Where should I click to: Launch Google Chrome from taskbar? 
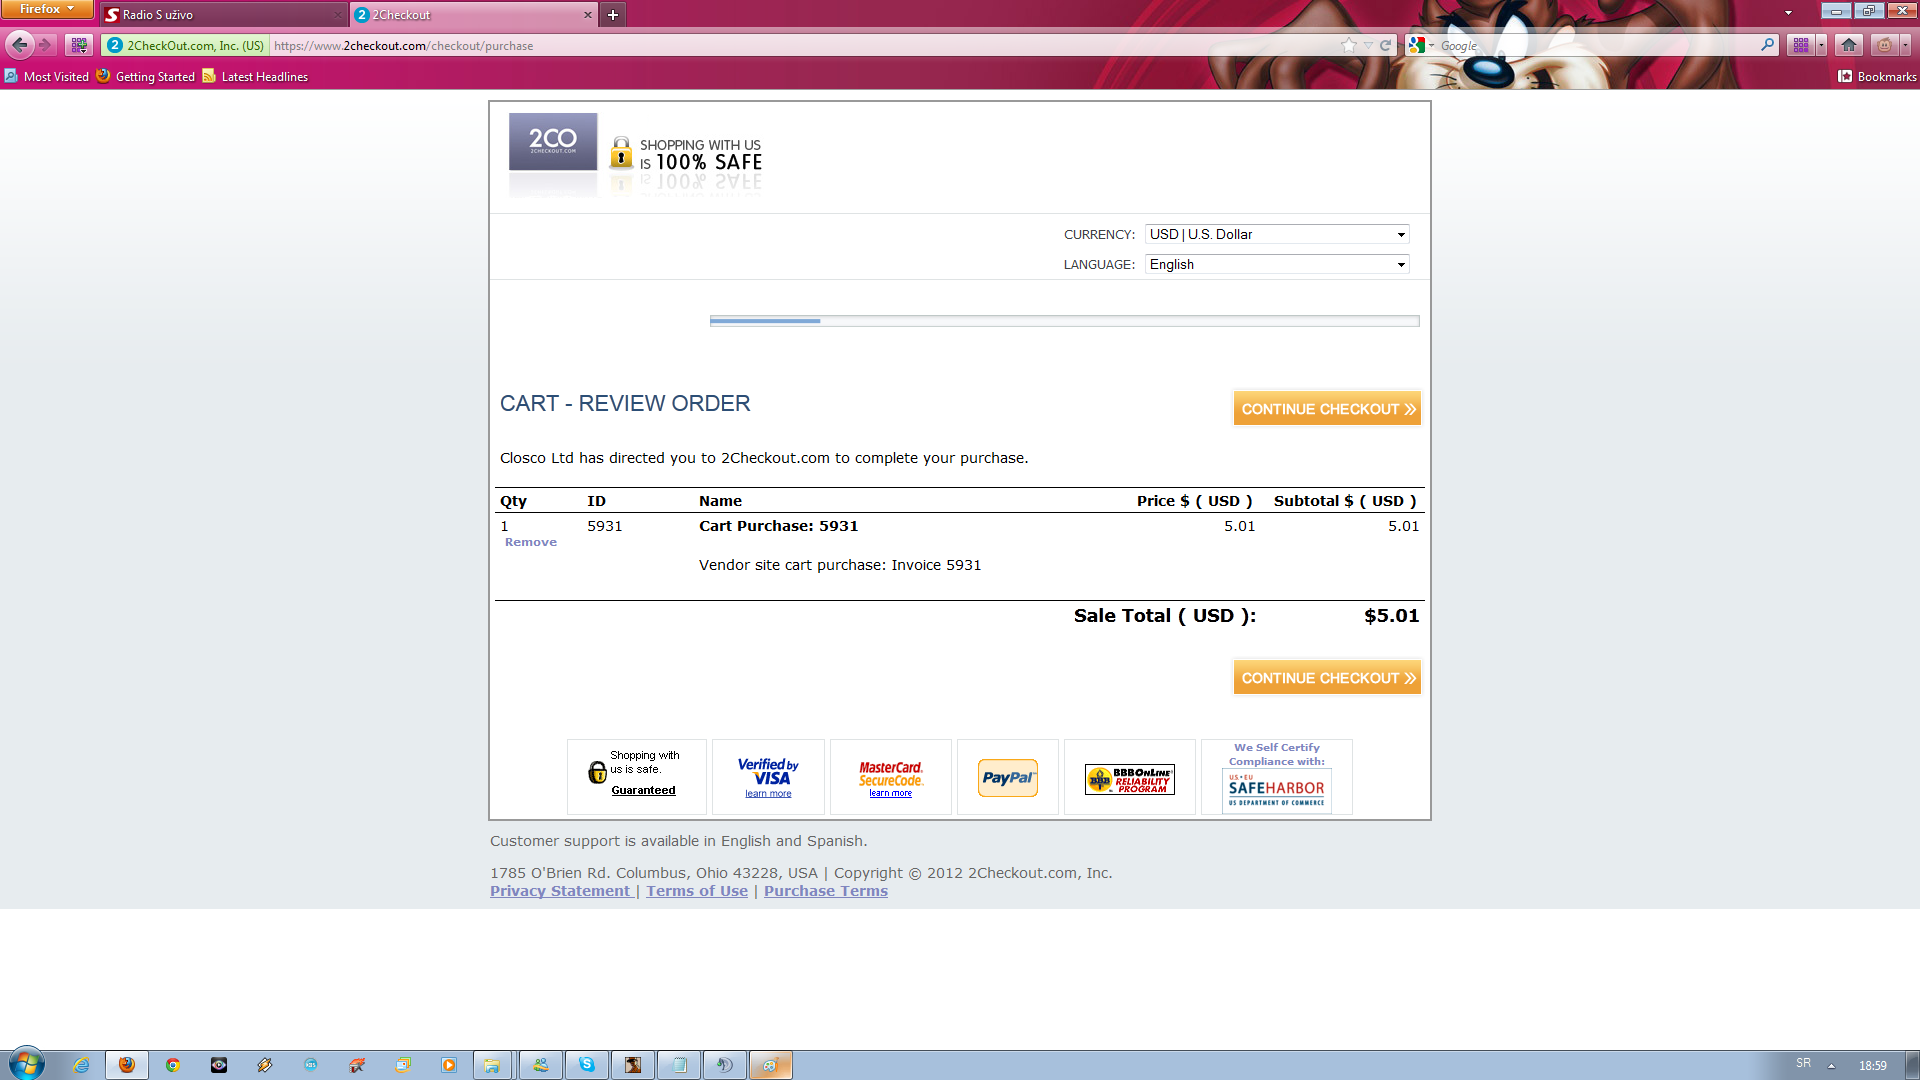(x=173, y=1065)
